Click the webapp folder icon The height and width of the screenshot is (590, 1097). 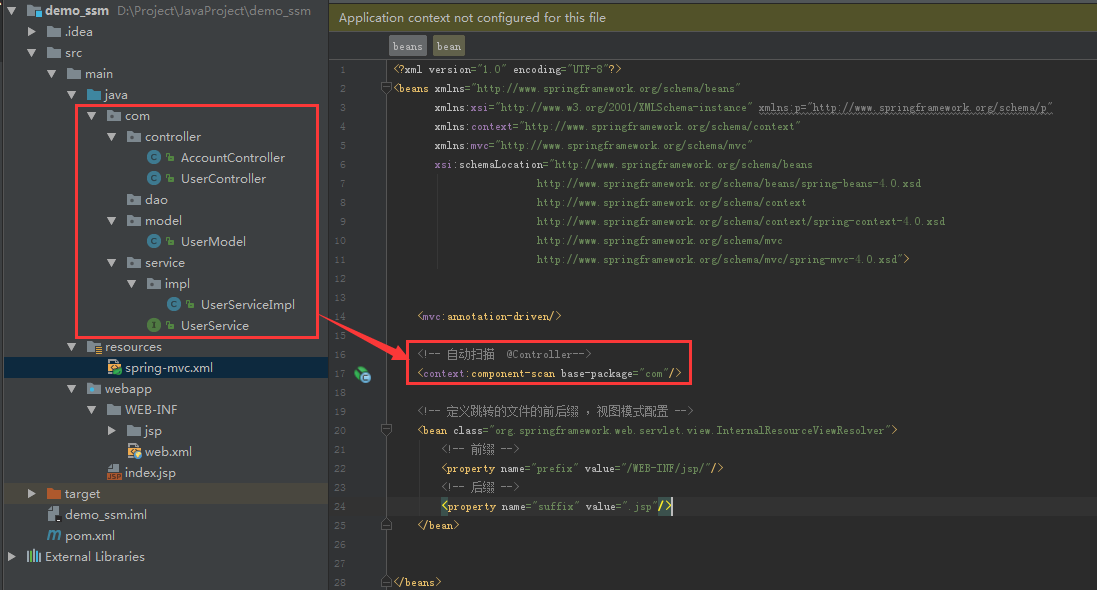pyautogui.click(x=94, y=388)
